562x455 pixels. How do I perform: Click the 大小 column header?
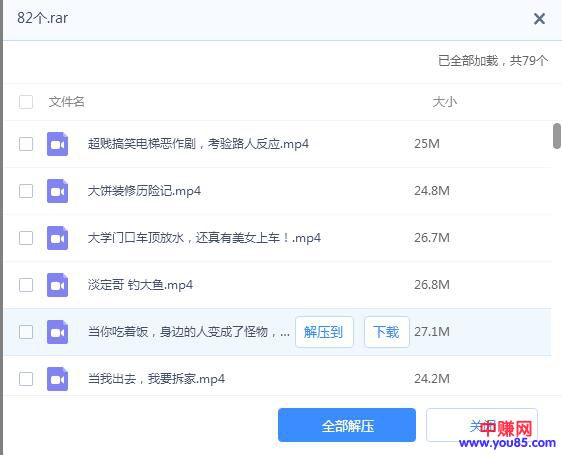(x=444, y=102)
